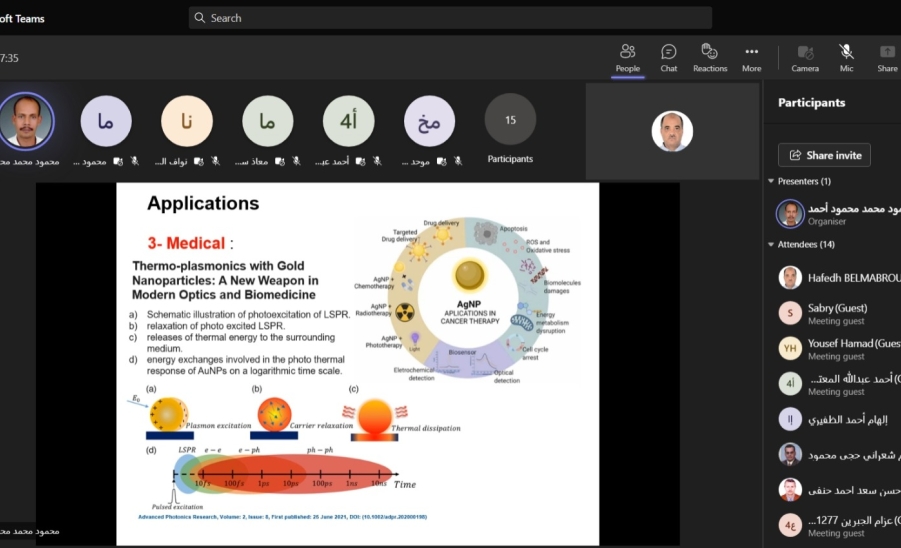Click inside the Search box
This screenshot has height=548, width=901.
[450, 18]
